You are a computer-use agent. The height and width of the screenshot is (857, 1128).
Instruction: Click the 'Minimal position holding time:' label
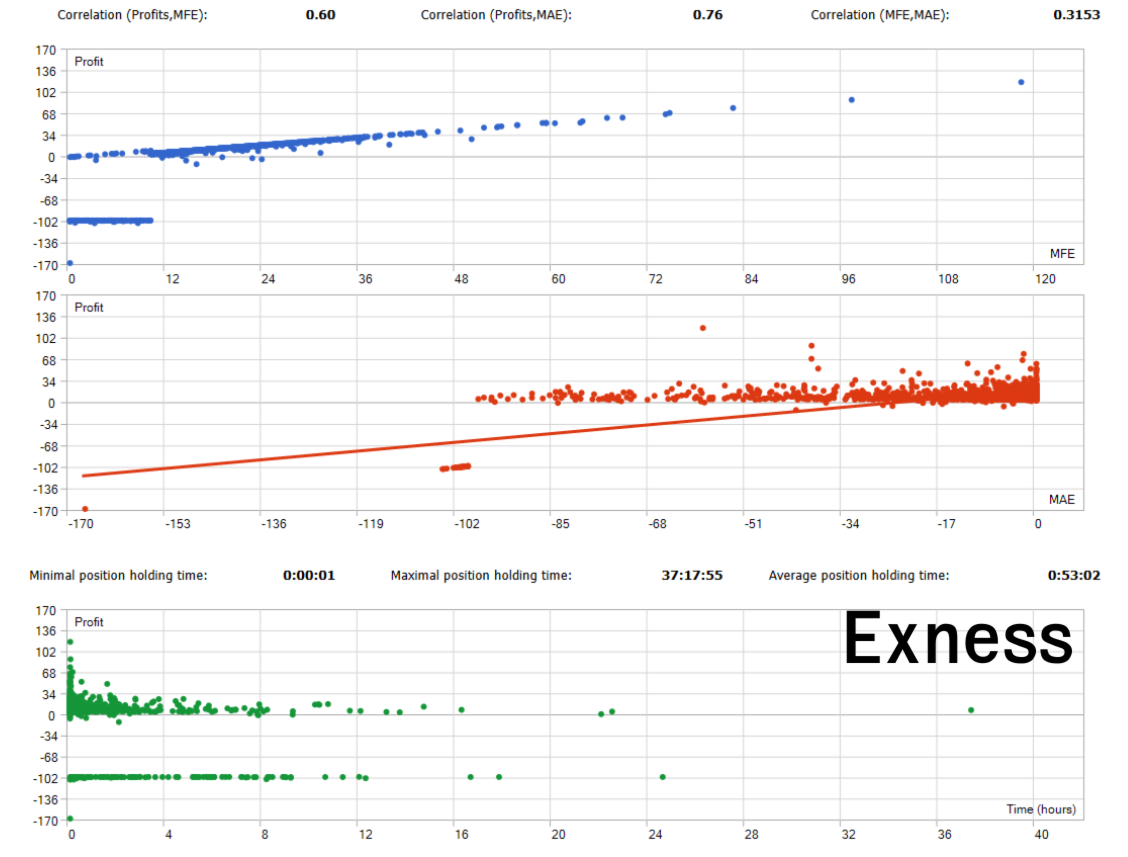[118, 576]
